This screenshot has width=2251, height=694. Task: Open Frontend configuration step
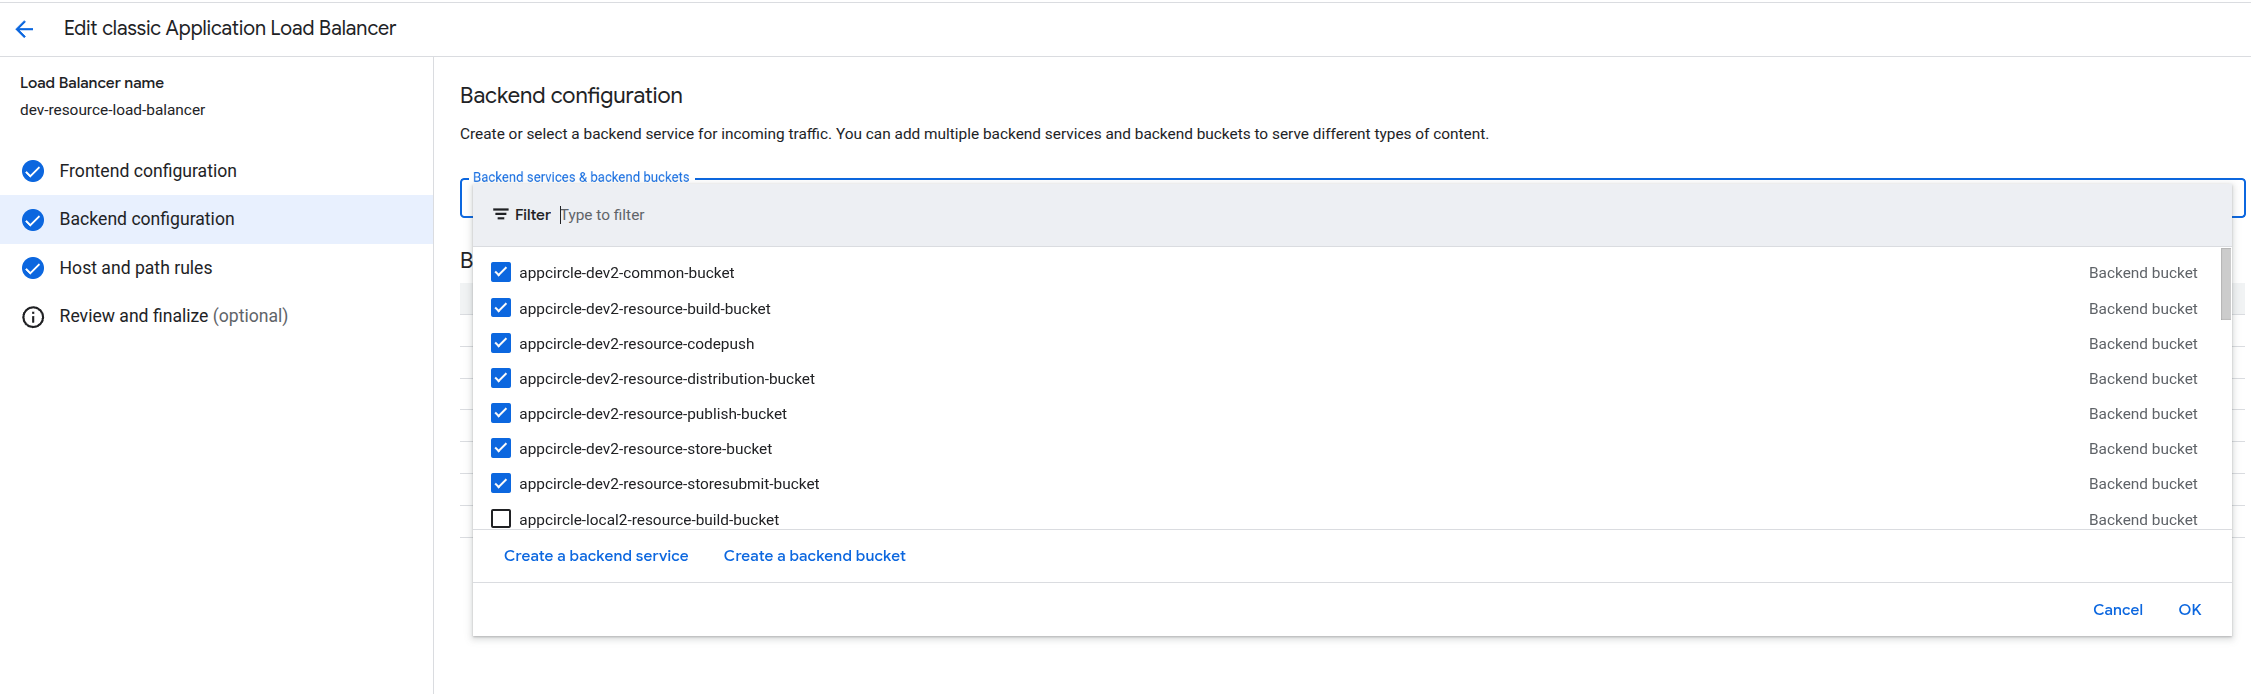point(216,171)
